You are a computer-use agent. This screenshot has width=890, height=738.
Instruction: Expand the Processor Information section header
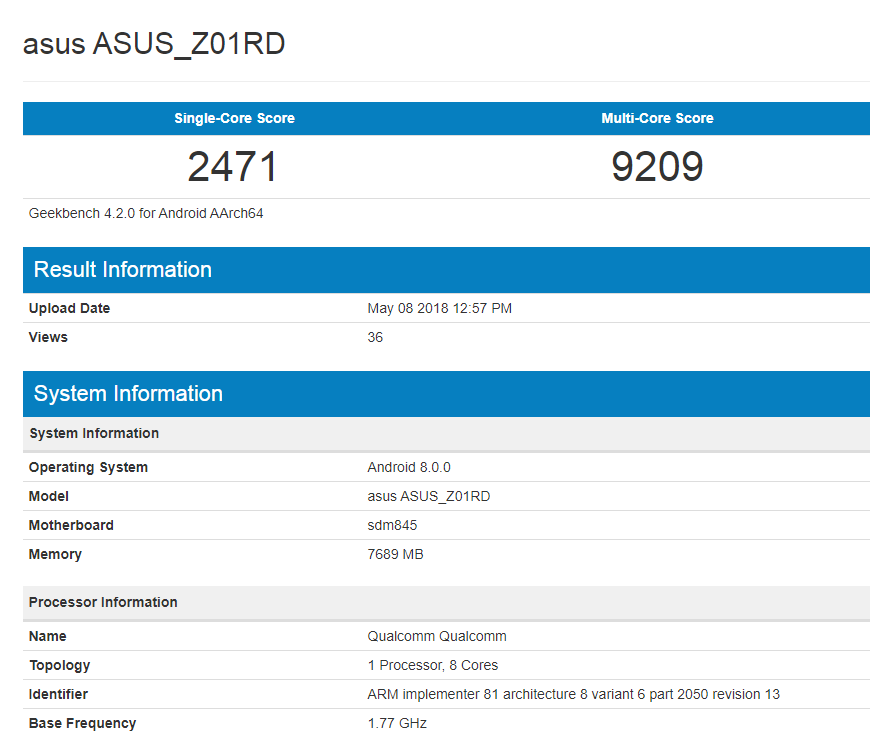tap(103, 602)
